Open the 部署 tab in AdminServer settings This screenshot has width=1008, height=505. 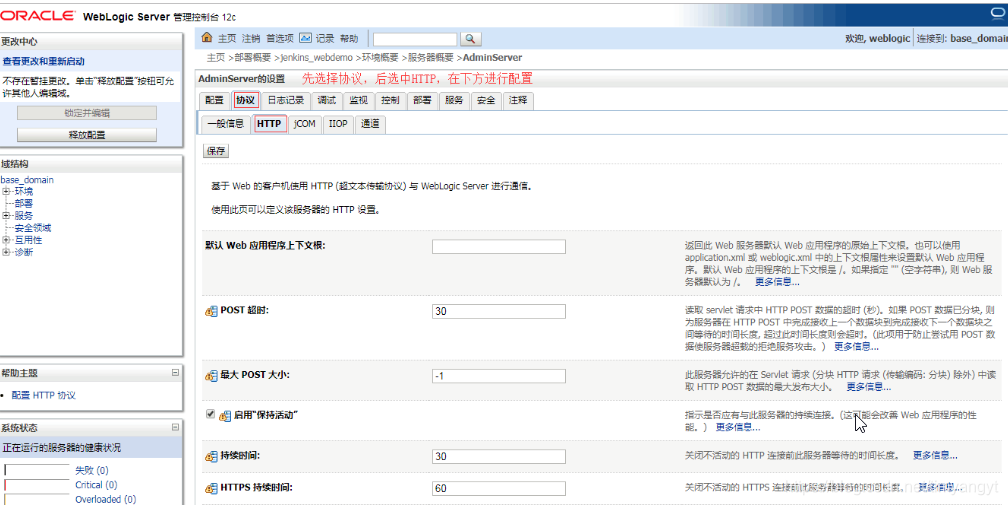pos(422,100)
